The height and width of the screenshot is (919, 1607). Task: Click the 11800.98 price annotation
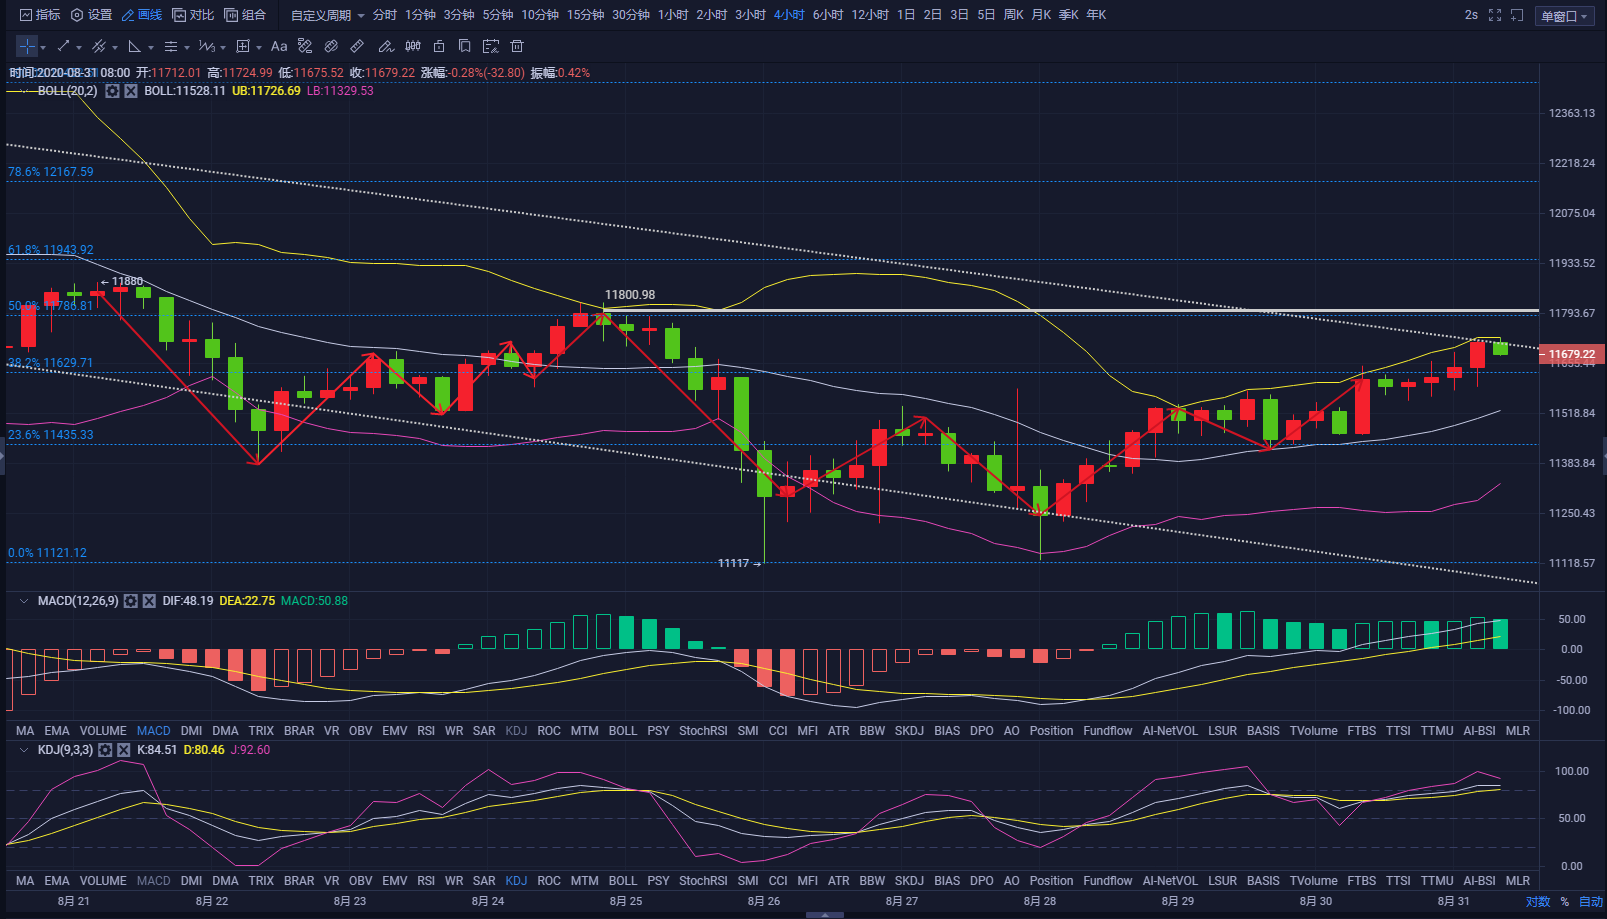[x=630, y=295]
